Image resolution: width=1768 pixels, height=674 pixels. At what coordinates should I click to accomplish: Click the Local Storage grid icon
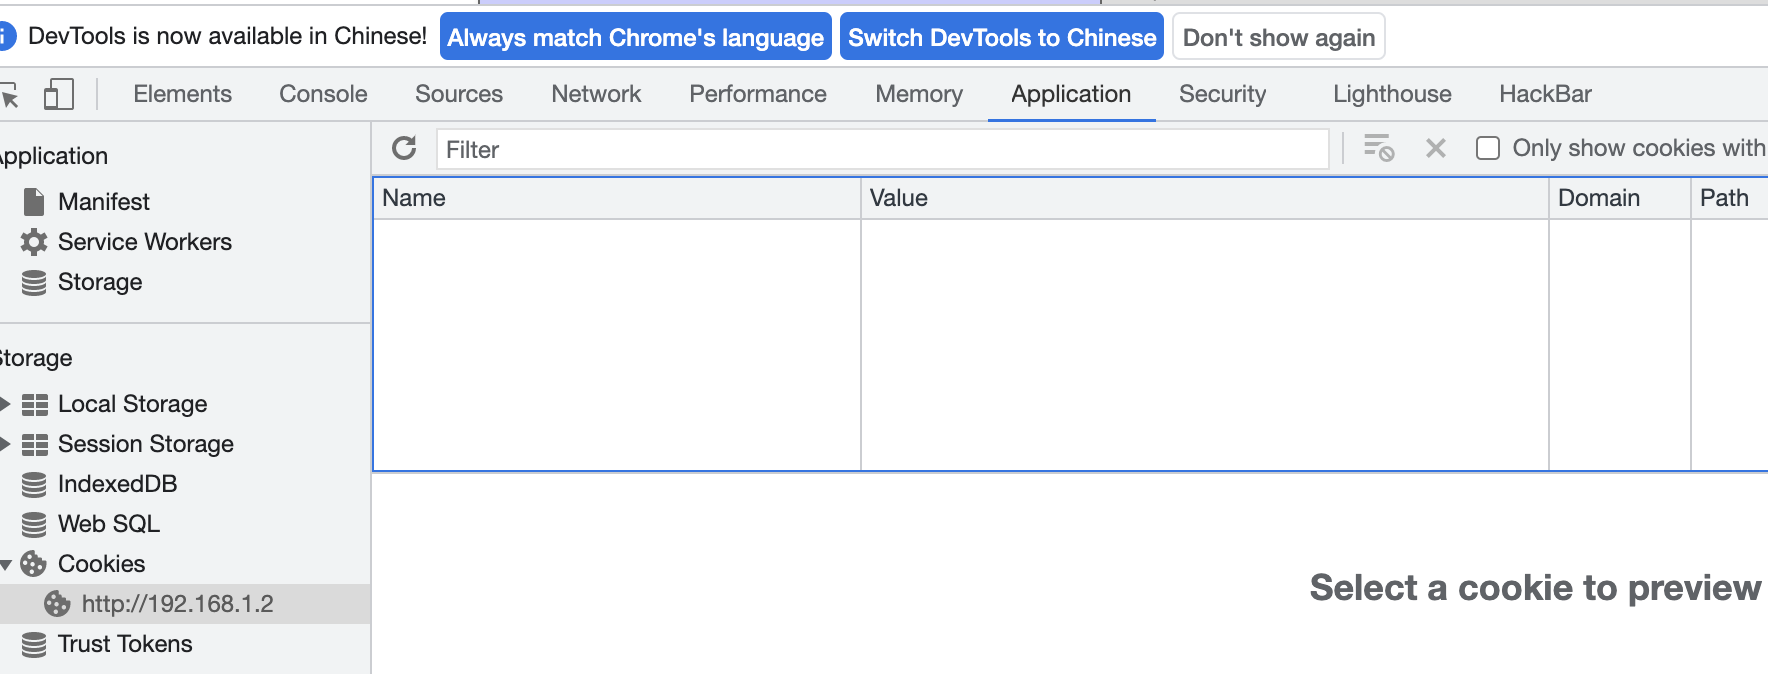pos(35,404)
